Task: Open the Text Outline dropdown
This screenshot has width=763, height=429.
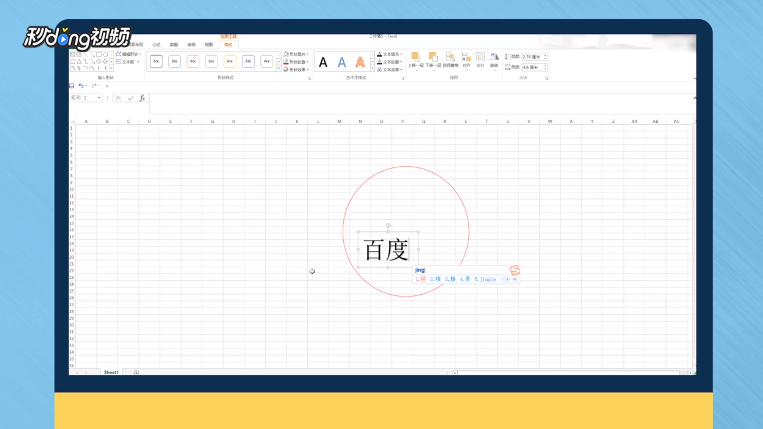Action: (390, 62)
